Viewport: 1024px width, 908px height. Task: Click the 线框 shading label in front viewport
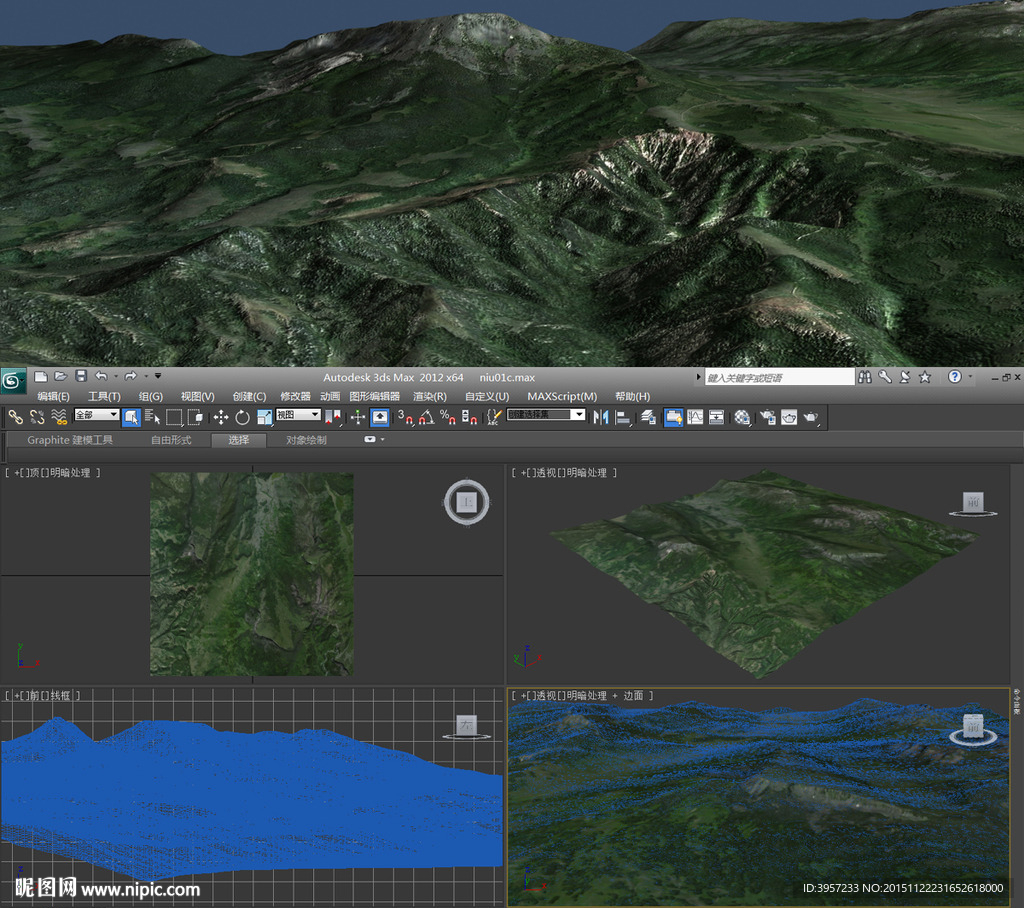click(x=60, y=696)
